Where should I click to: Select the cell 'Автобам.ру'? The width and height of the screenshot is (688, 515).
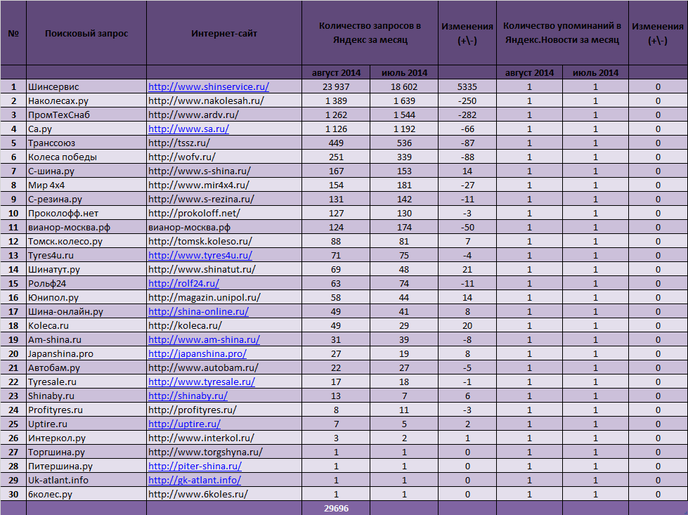point(86,368)
